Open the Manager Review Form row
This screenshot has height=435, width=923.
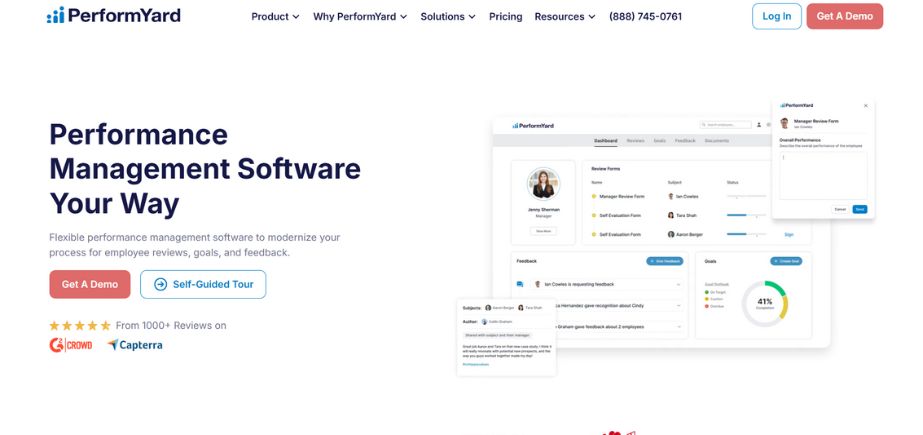pyautogui.click(x=622, y=197)
